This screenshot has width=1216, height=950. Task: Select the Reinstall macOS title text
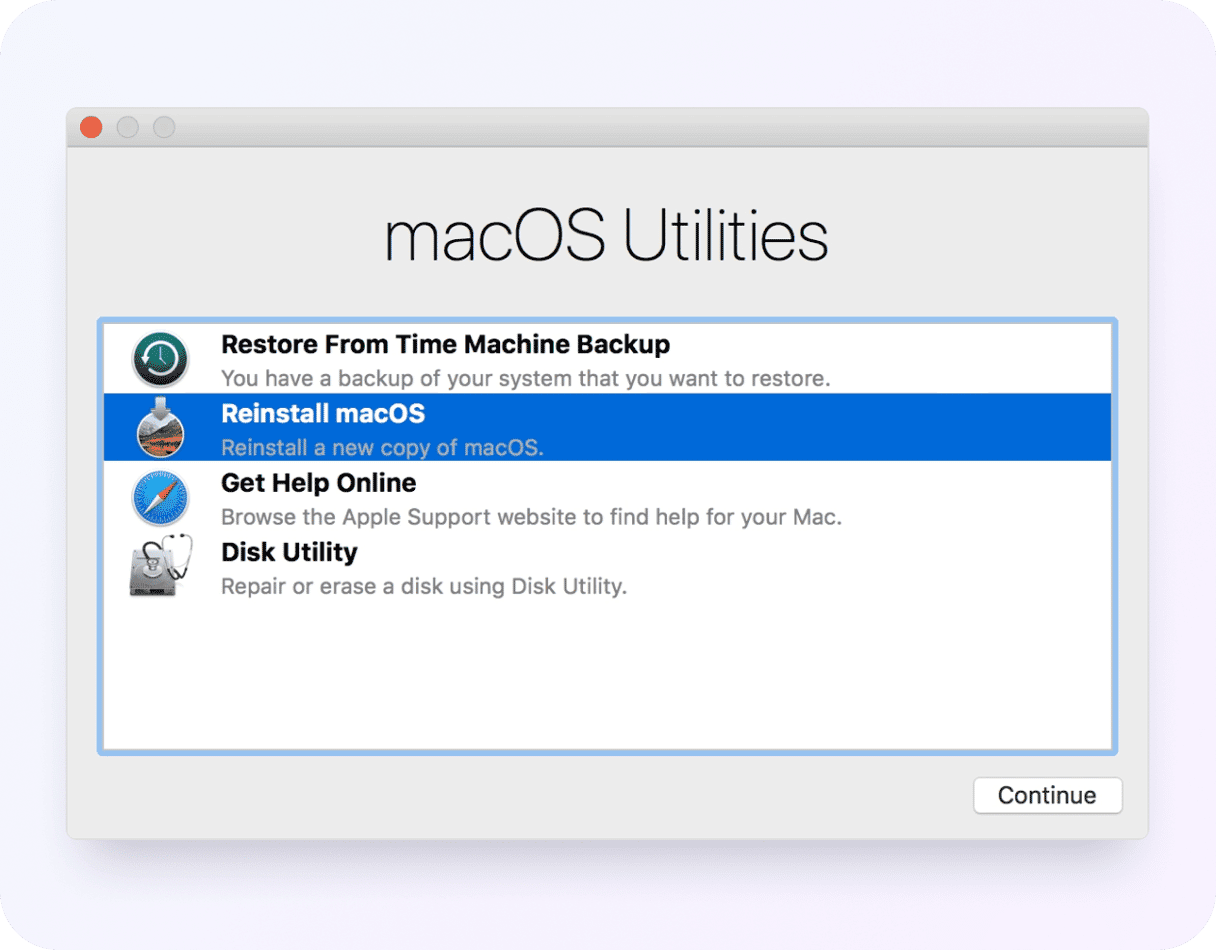pos(322,414)
